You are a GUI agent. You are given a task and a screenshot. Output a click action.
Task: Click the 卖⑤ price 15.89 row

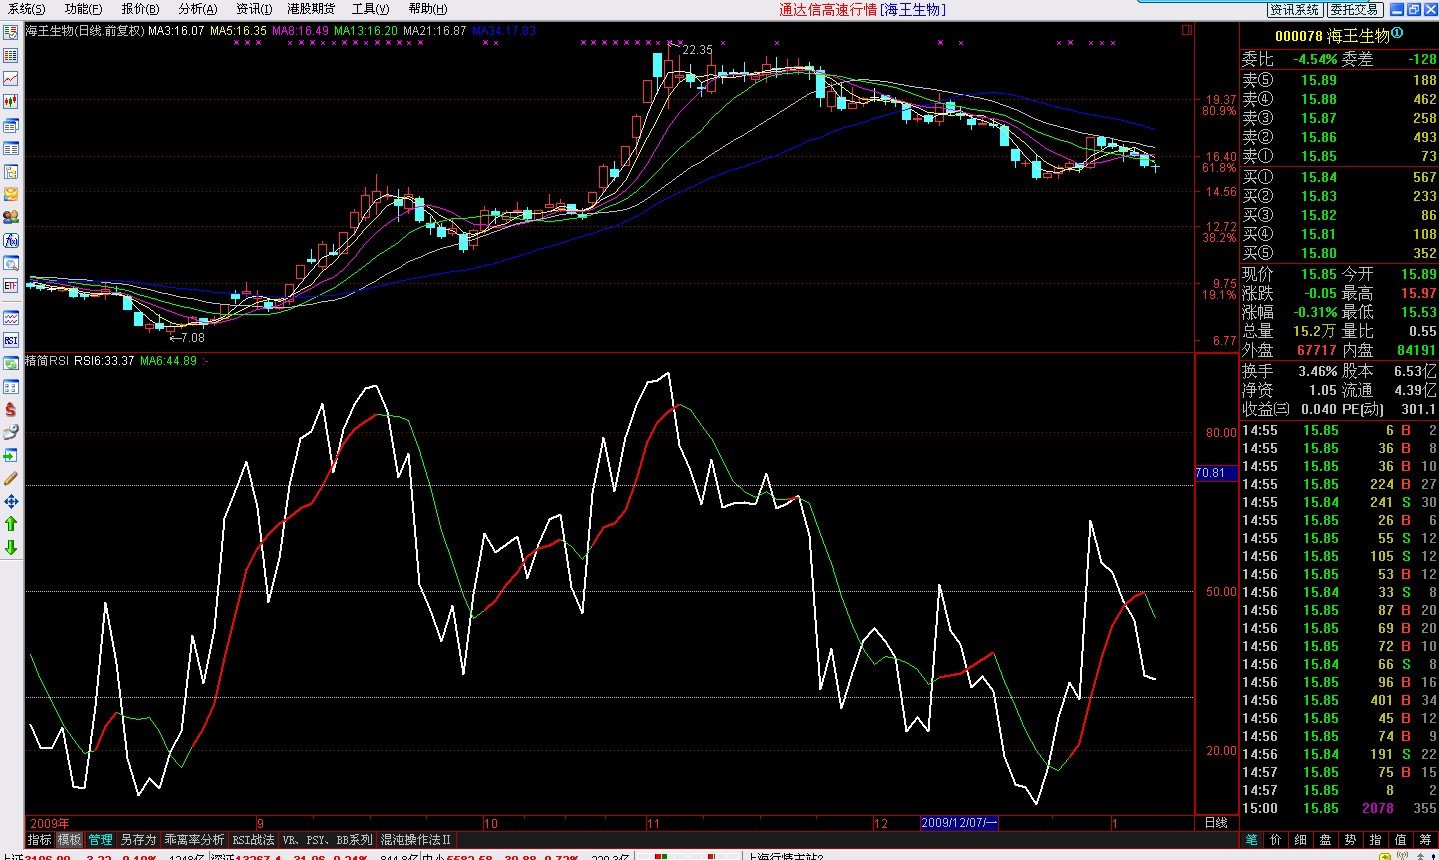[x=1339, y=80]
